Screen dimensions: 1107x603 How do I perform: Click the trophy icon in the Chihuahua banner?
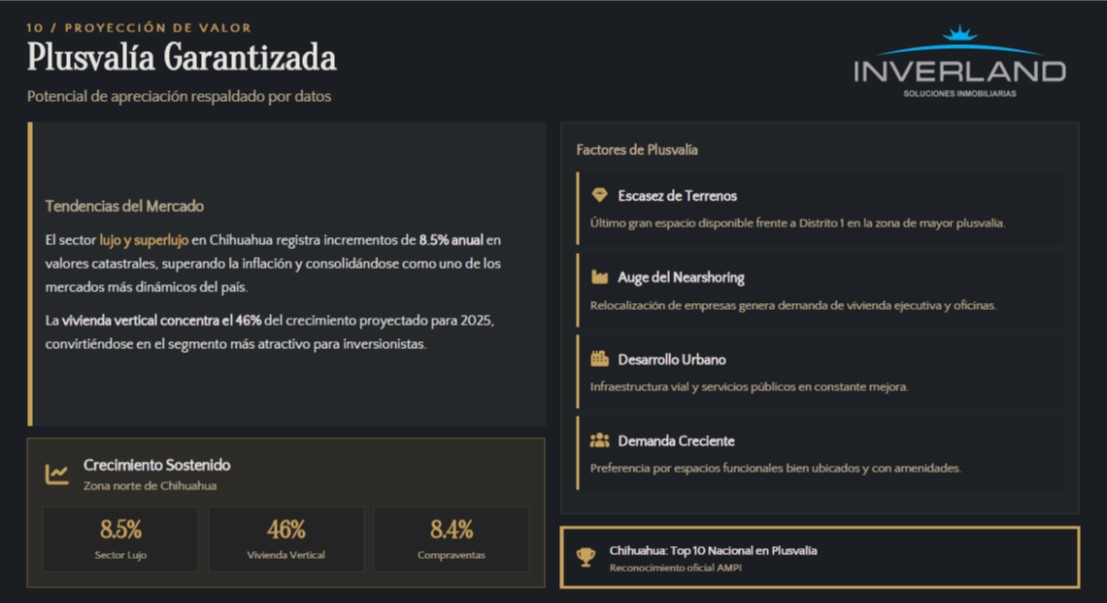coord(586,557)
